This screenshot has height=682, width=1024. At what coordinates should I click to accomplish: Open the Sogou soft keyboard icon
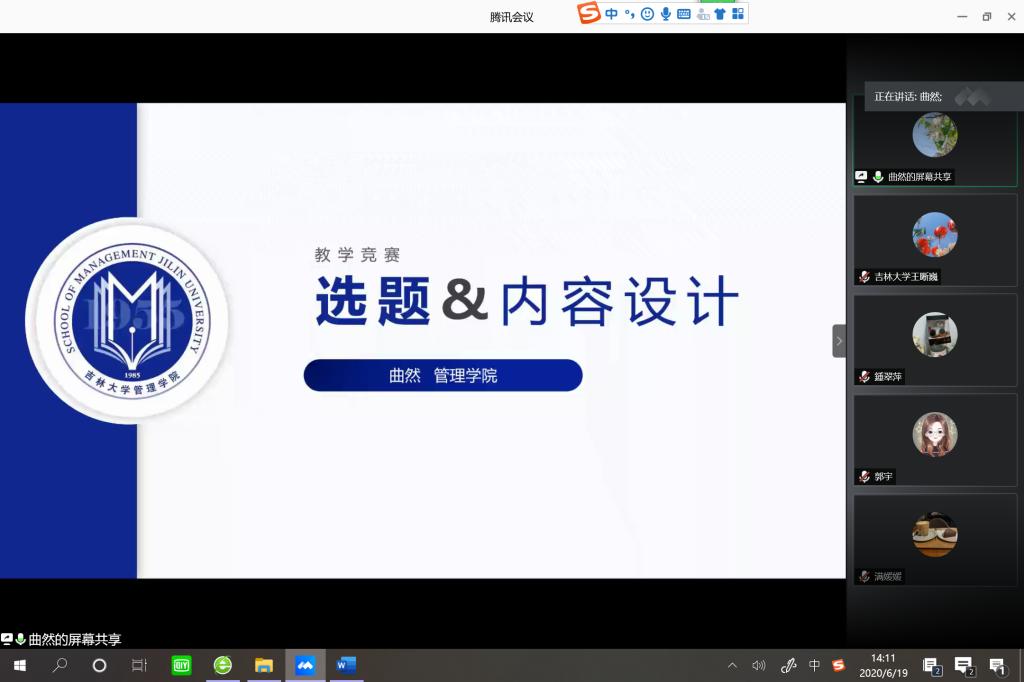pos(684,14)
